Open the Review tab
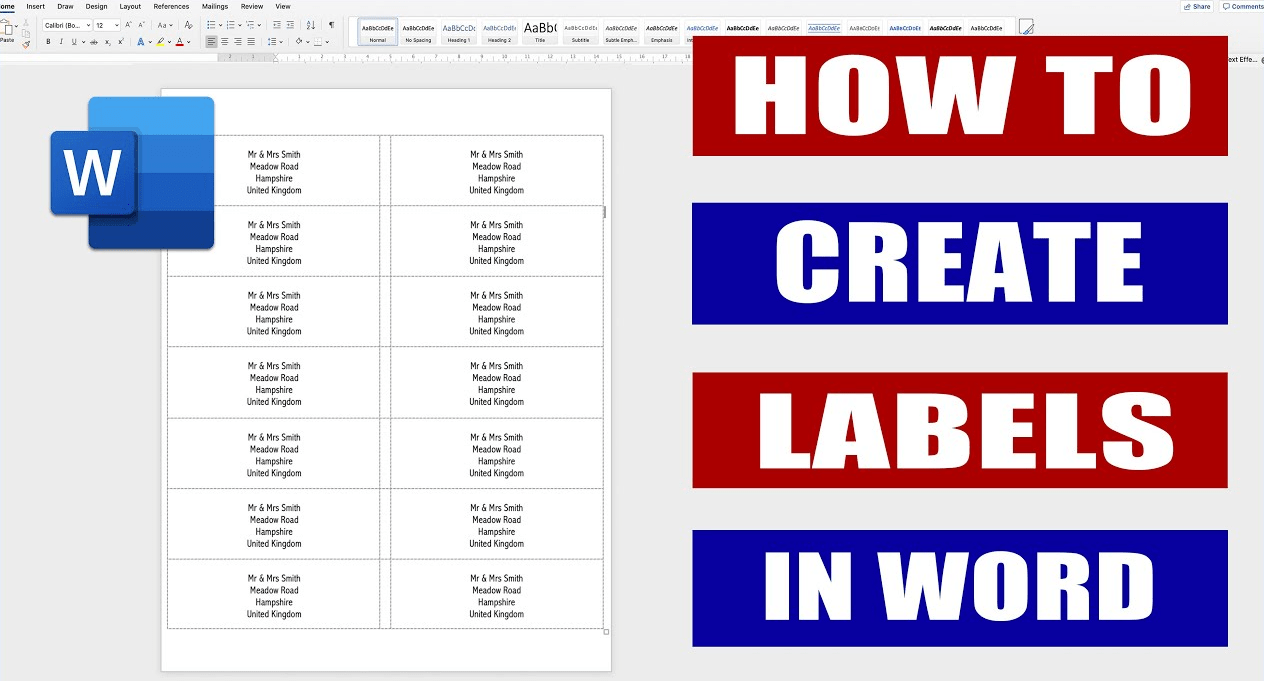The width and height of the screenshot is (1264, 681). (252, 6)
